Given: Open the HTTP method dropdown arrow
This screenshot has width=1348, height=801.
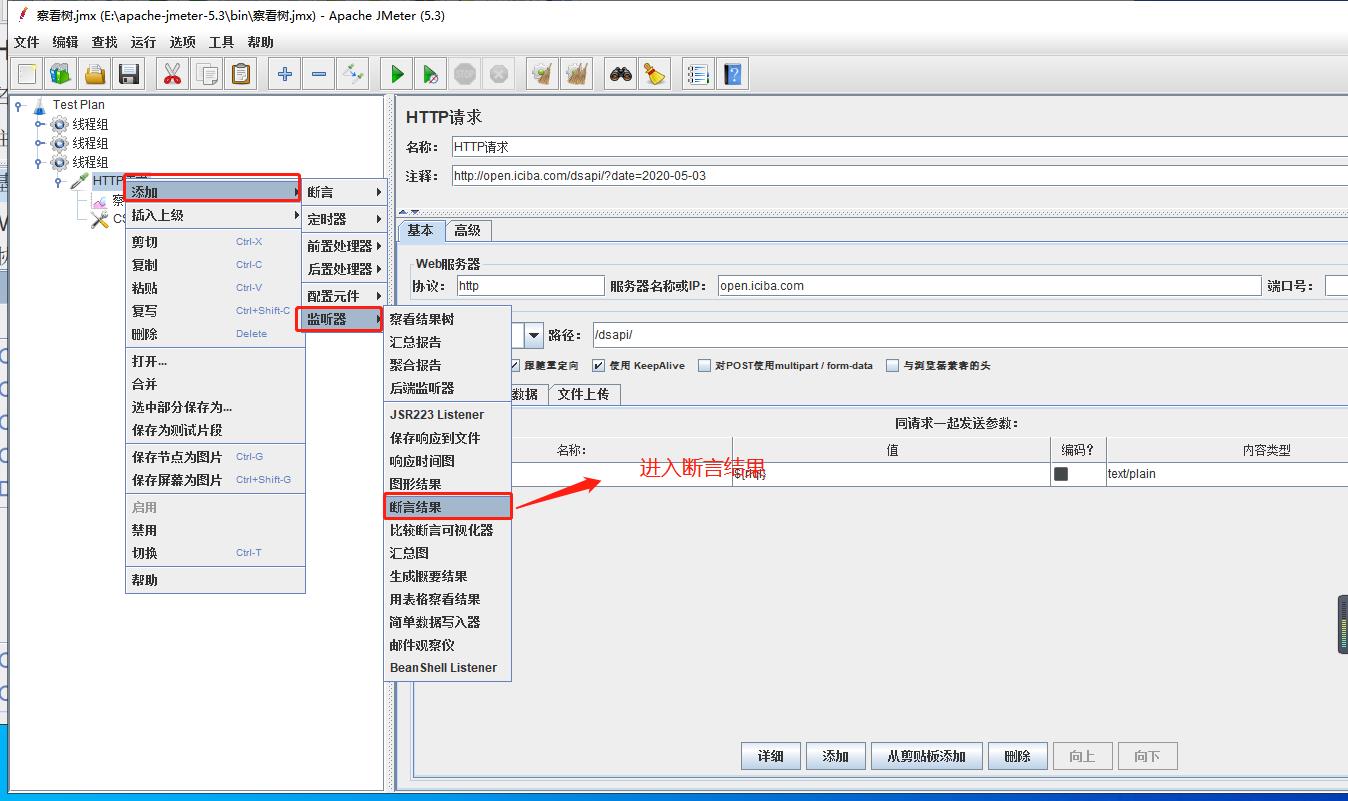Looking at the screenshot, I should click(533, 336).
